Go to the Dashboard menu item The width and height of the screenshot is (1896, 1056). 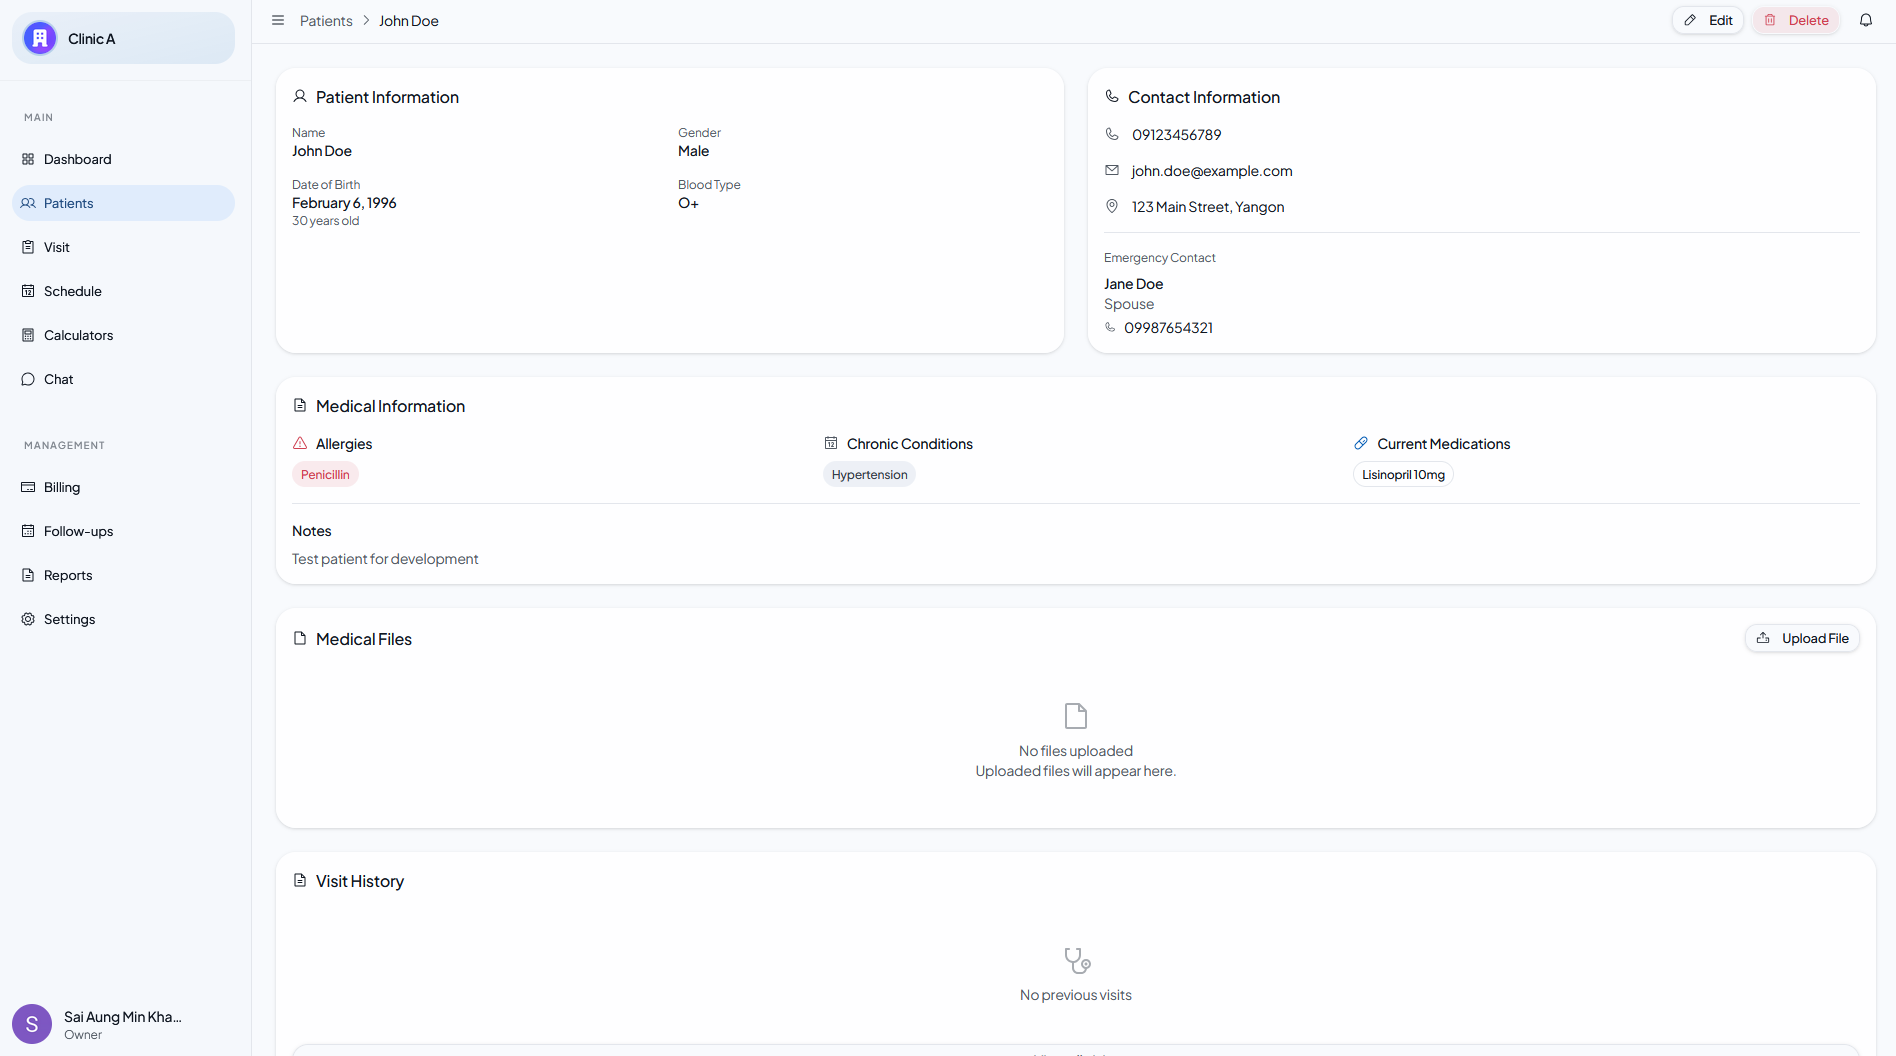(124, 159)
